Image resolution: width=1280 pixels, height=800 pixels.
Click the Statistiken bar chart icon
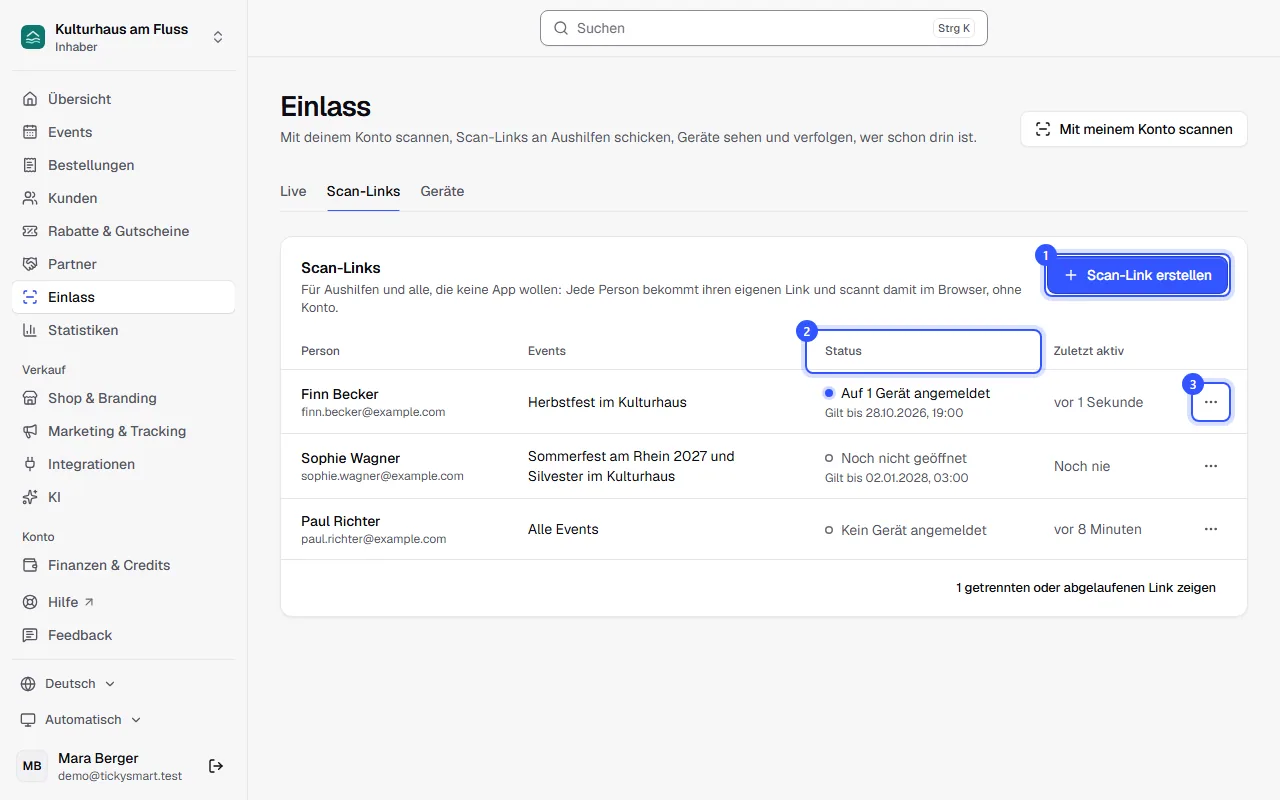(x=30, y=330)
